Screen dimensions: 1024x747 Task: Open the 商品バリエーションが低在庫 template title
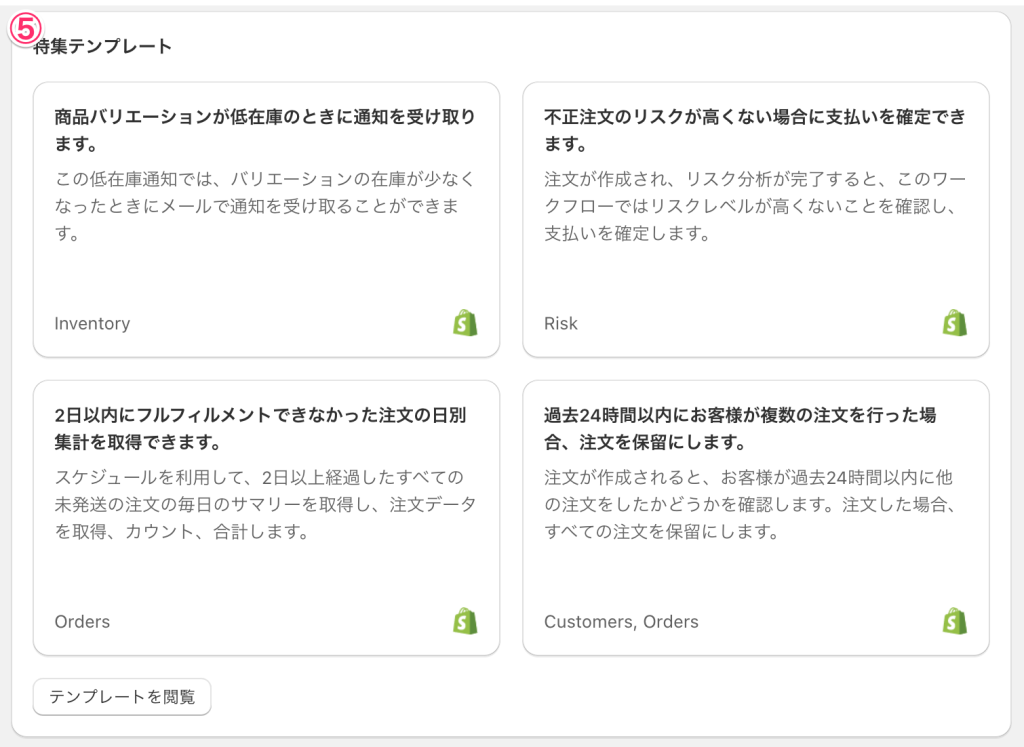265,130
